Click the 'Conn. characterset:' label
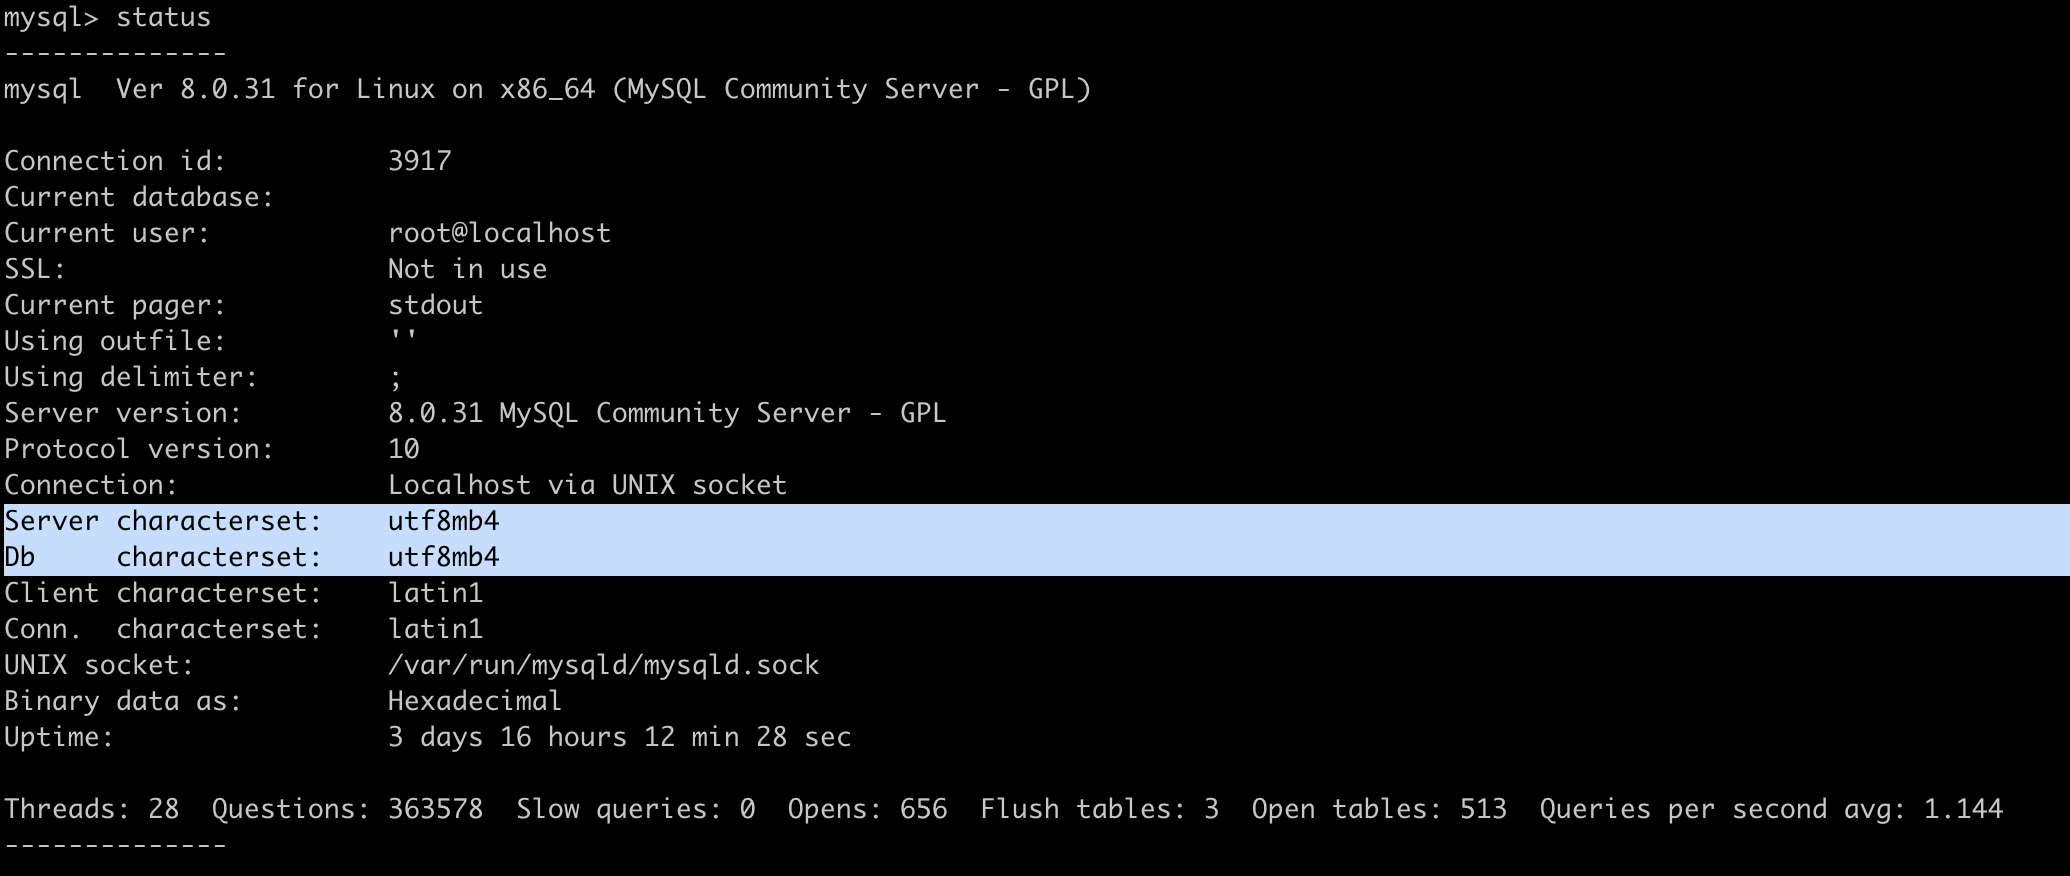The image size is (2070, 876). [x=163, y=629]
